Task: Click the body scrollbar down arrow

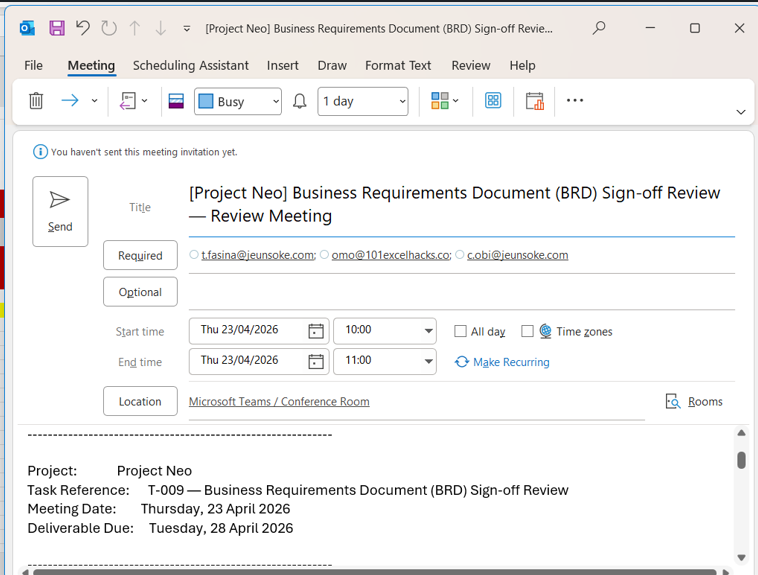Action: tap(741, 558)
